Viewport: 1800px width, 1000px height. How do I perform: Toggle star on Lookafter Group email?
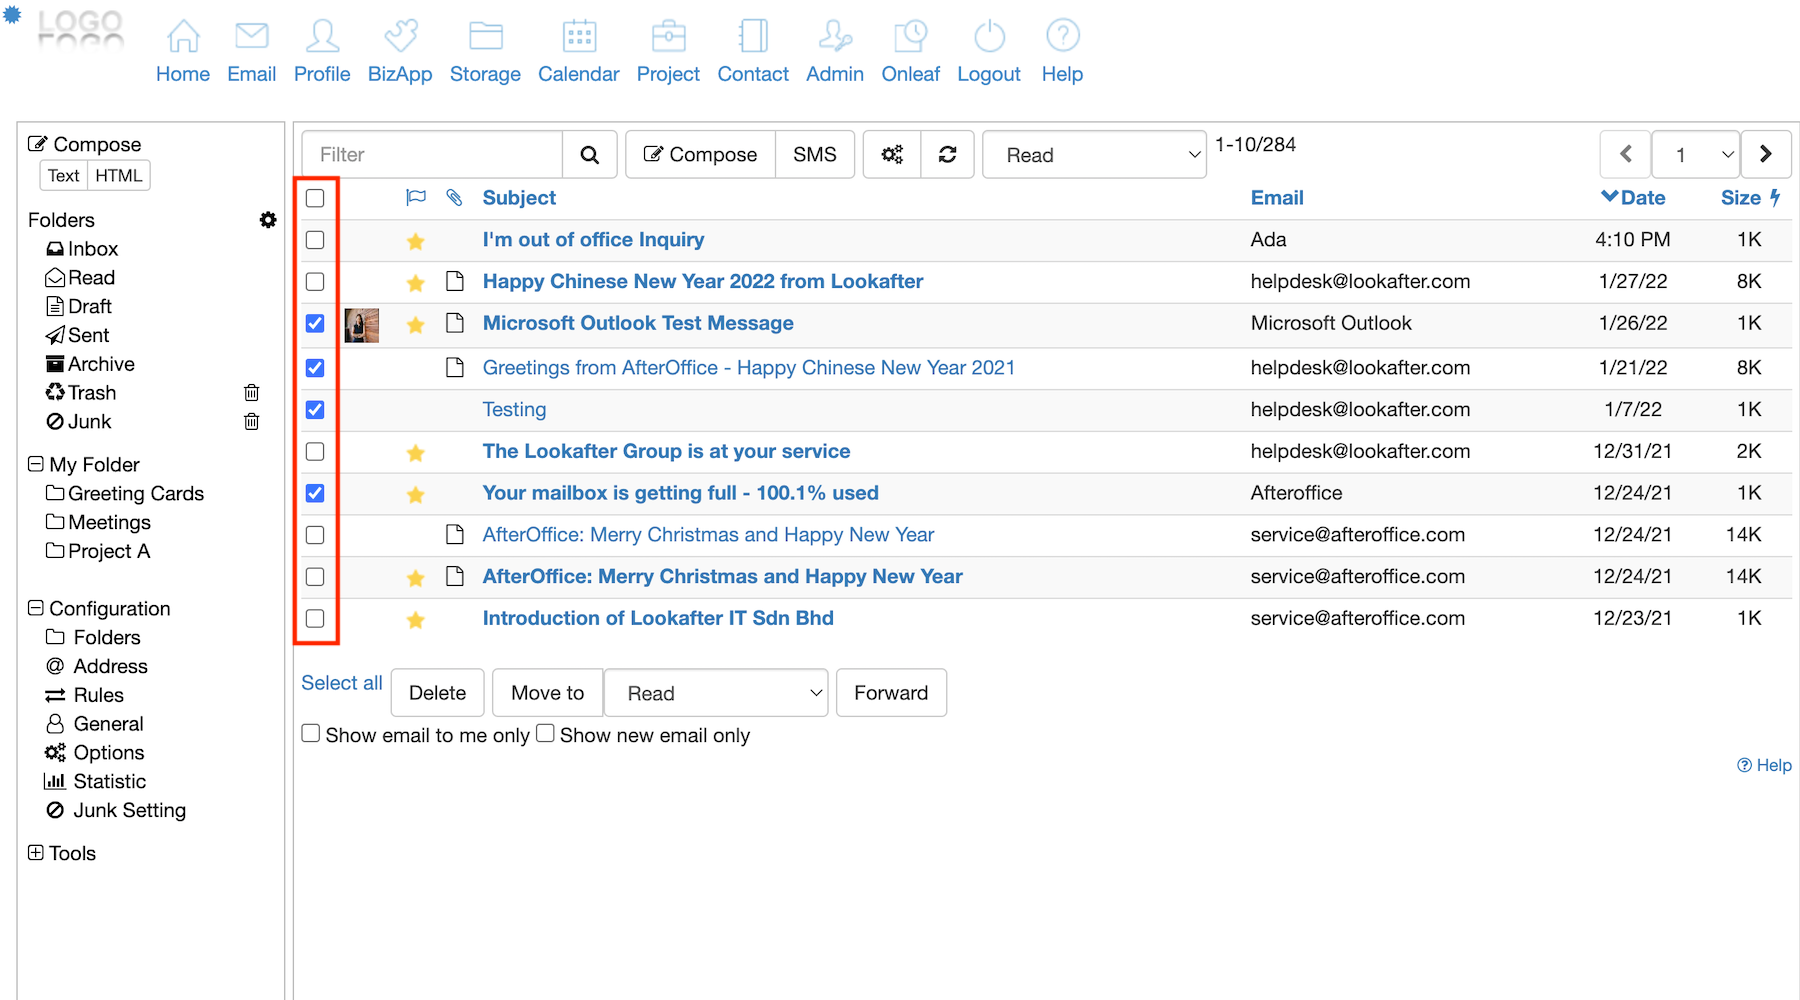pyautogui.click(x=416, y=453)
